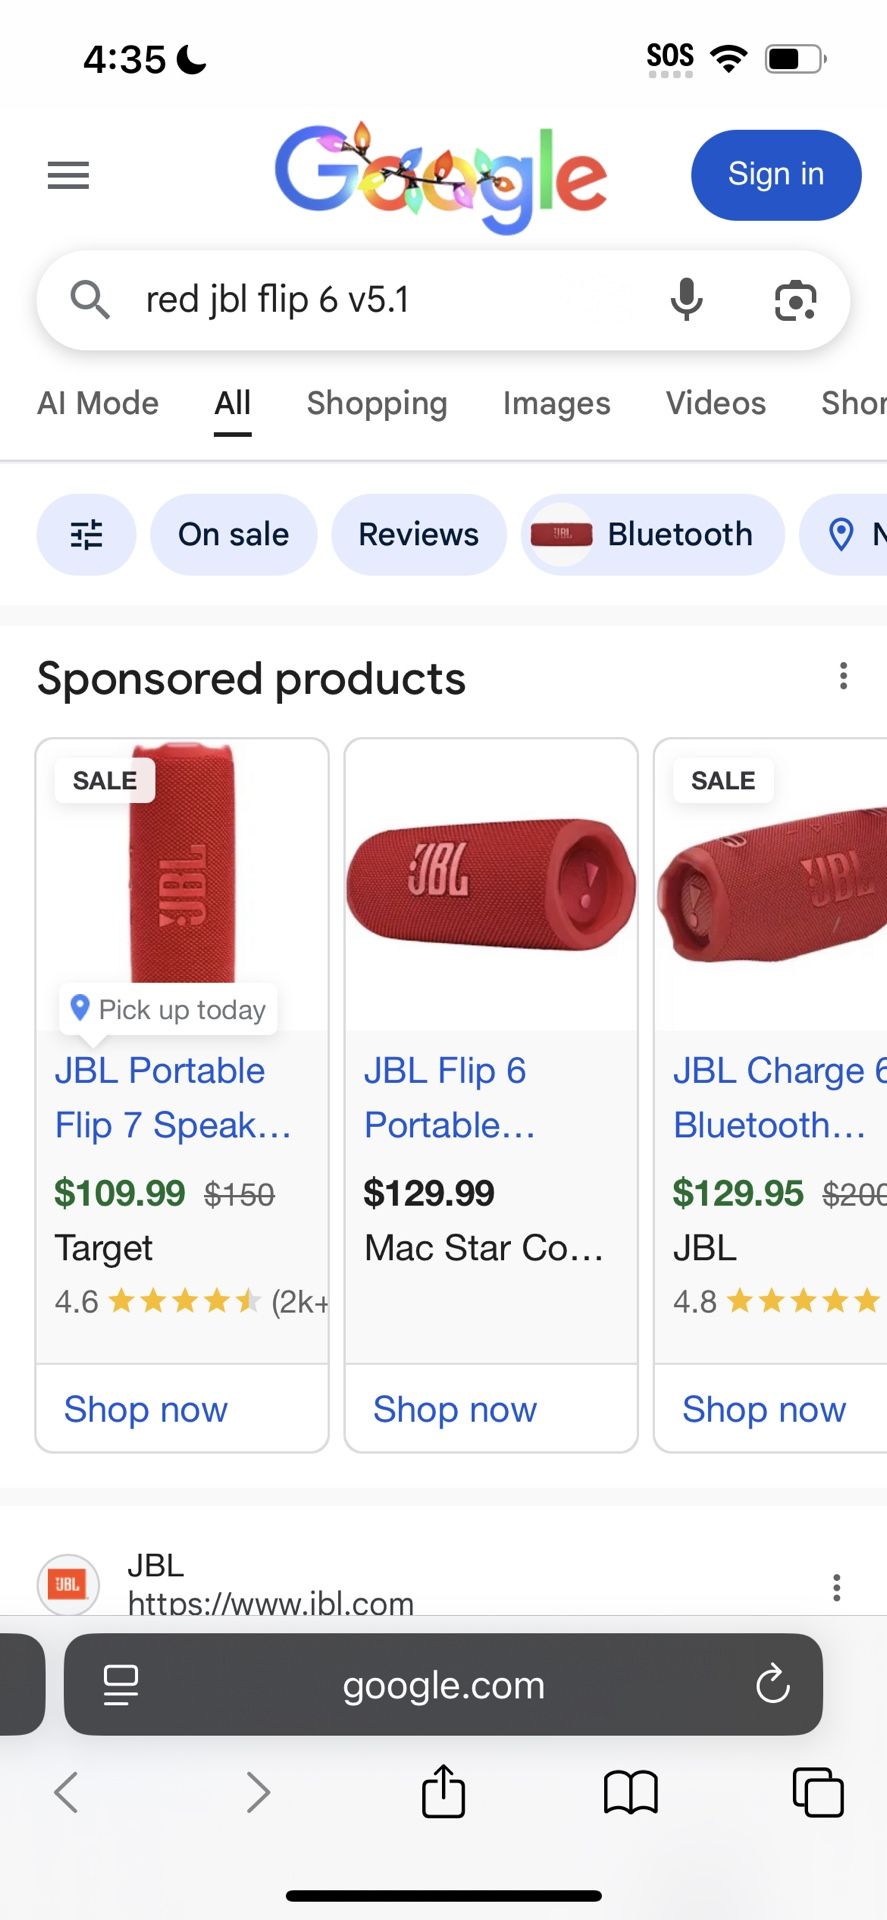Enable the Bluetooth filter chip

[x=652, y=534]
